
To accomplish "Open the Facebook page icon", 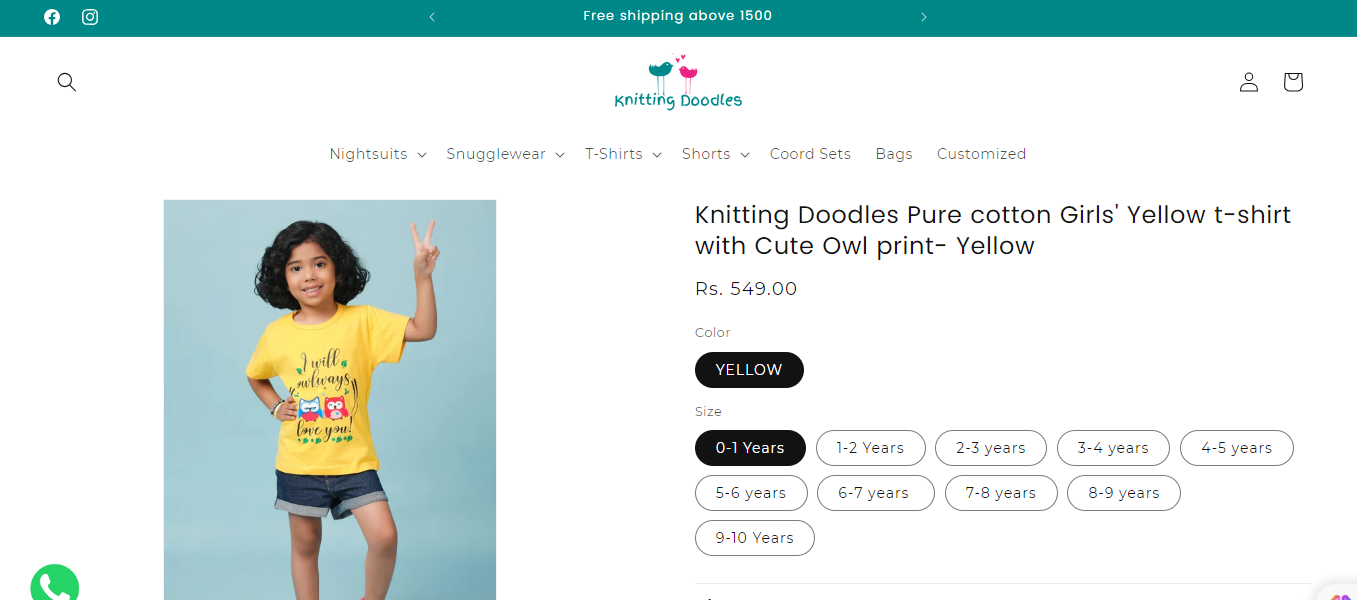I will tap(52, 17).
